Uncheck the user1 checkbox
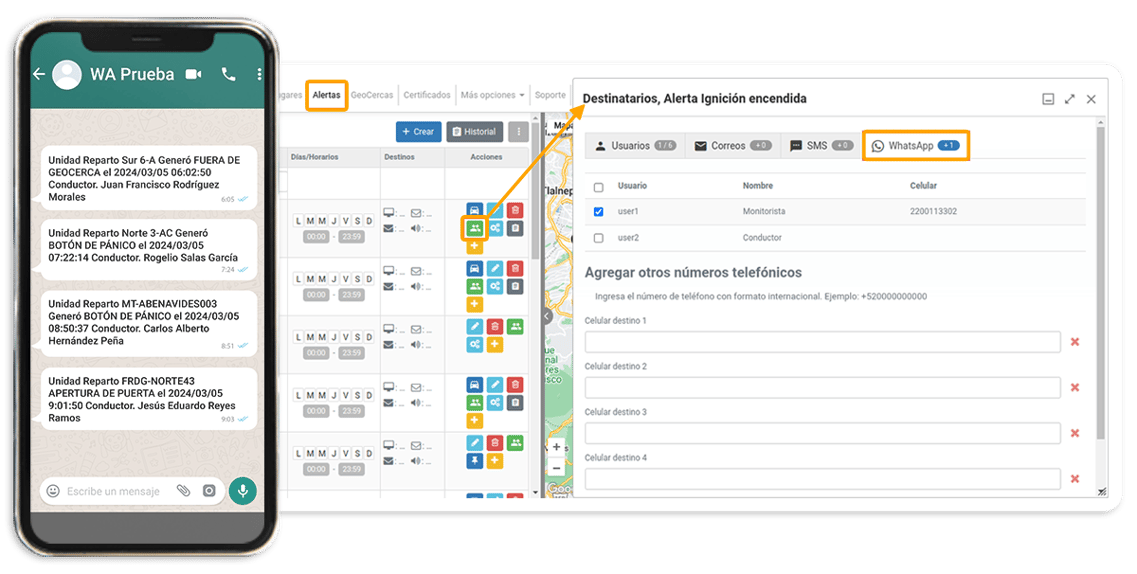Image resolution: width=1137 pixels, height=574 pixels. [598, 212]
